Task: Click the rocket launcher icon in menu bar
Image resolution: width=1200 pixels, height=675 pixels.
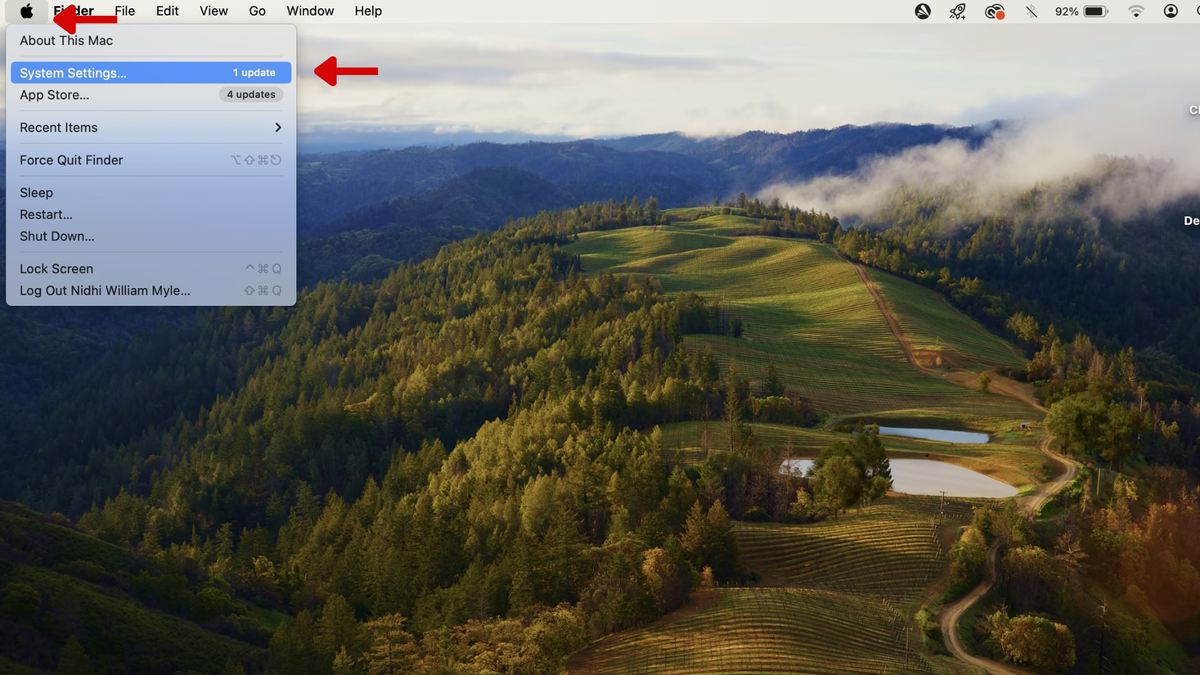Action: pos(957,11)
